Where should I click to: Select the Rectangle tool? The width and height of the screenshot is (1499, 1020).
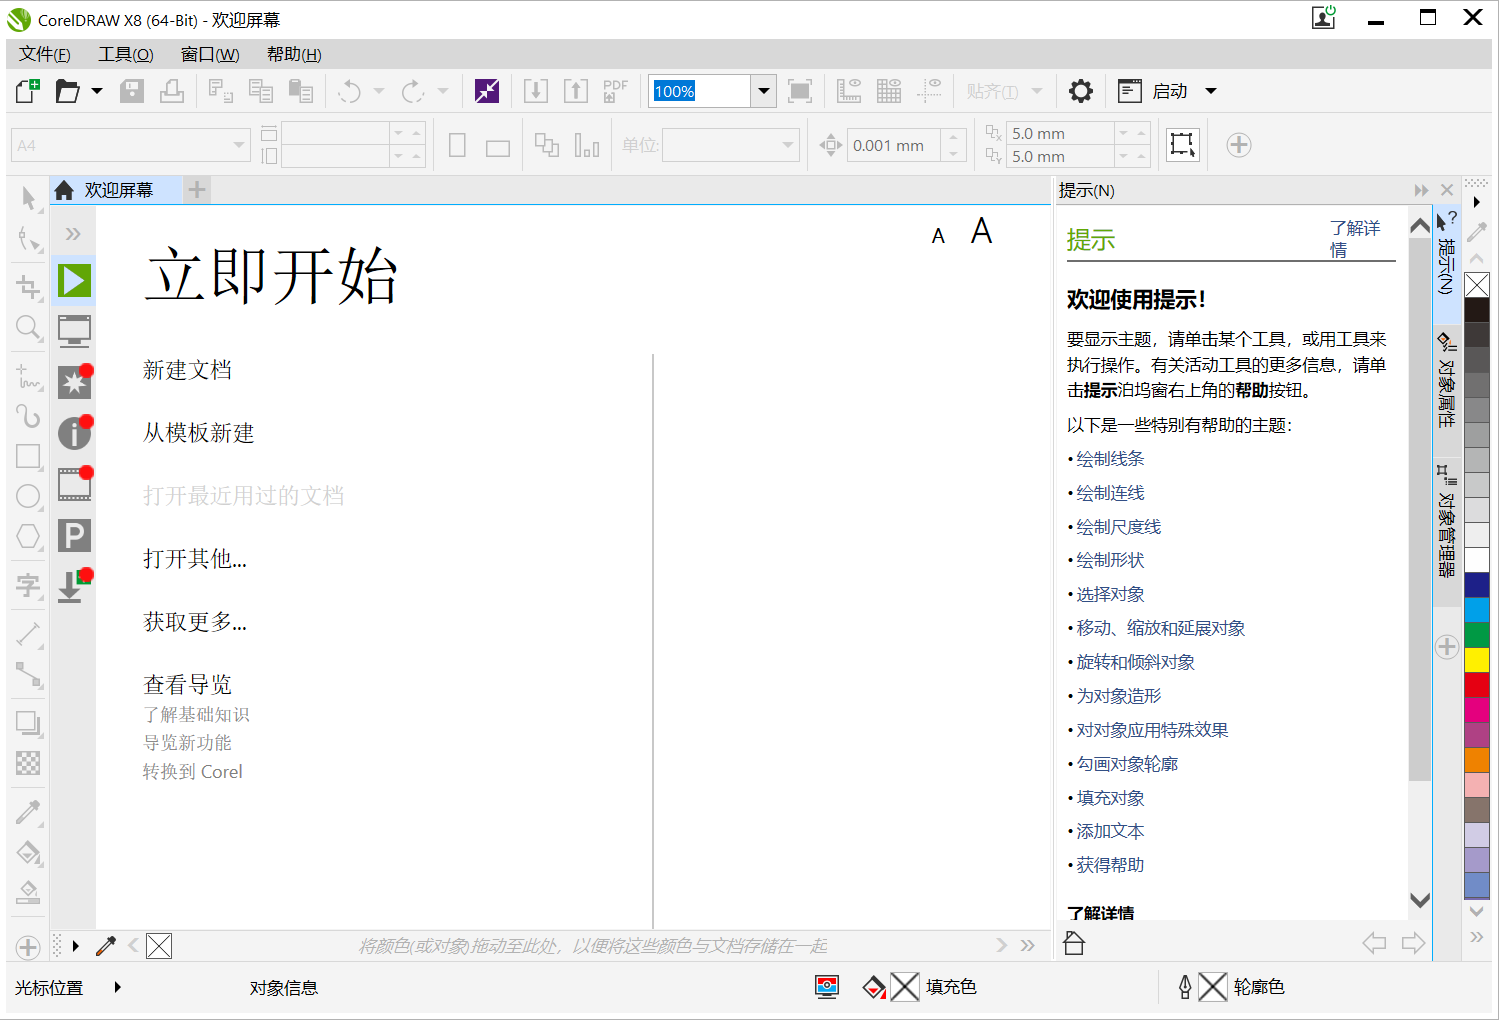pos(28,457)
